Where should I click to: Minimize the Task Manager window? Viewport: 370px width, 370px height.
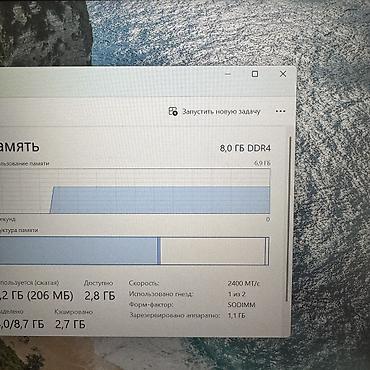228,74
